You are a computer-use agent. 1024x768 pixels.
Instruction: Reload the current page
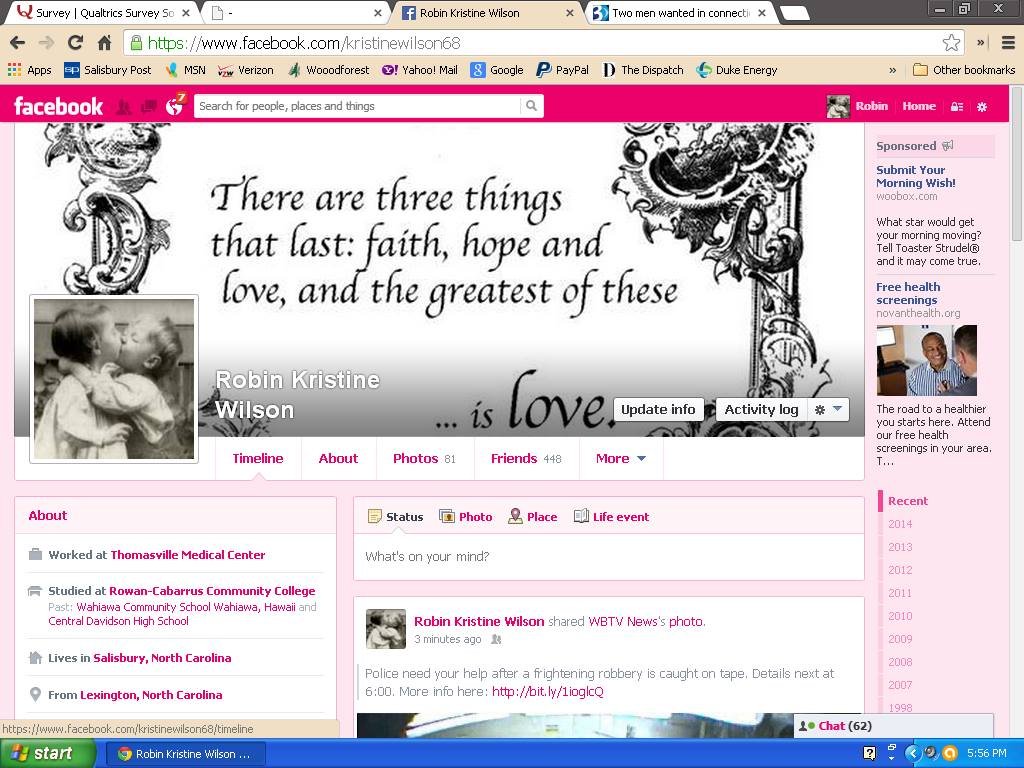tap(75, 43)
